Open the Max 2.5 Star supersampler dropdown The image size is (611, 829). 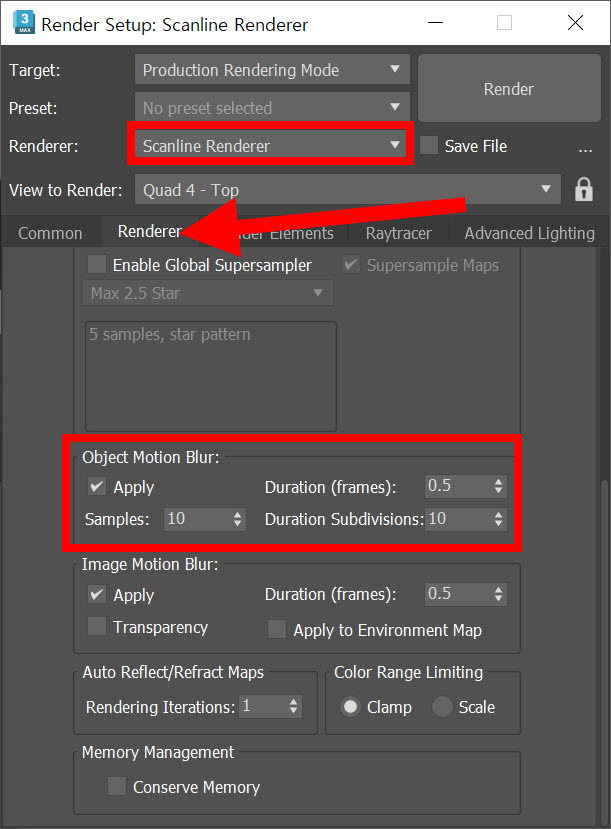[x=208, y=293]
